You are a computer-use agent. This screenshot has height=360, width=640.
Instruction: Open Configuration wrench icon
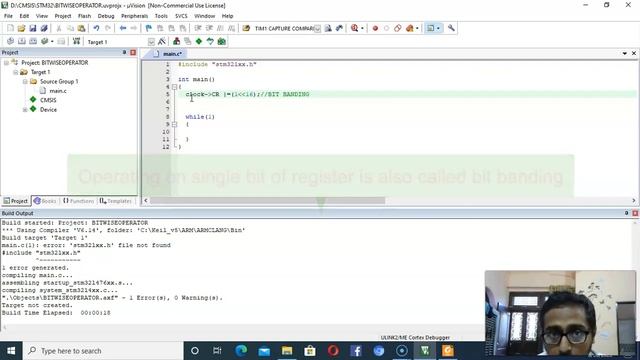451,28
